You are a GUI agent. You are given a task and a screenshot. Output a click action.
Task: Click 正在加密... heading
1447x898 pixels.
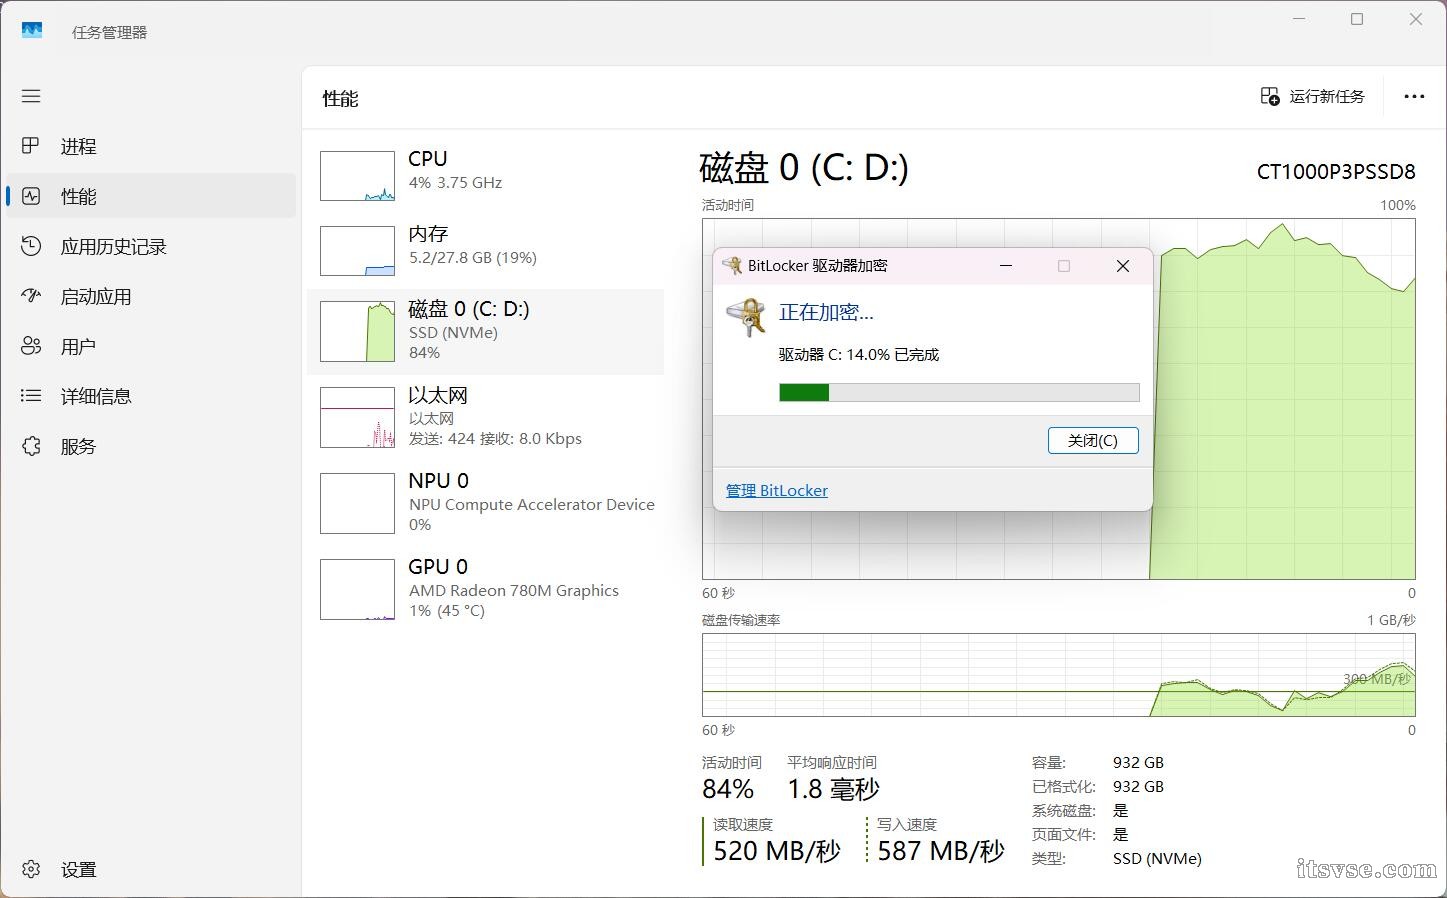tap(826, 312)
